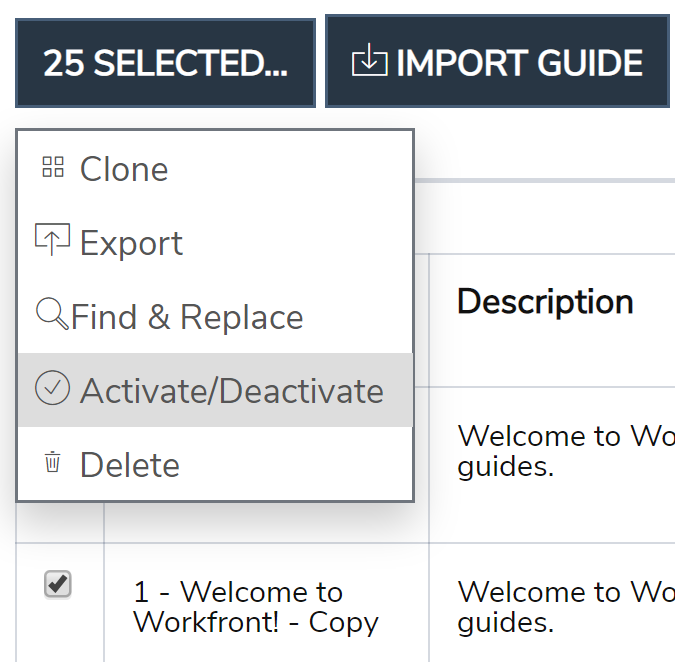Click the first row's description text
This screenshot has width=675, height=662.
tap(566, 451)
